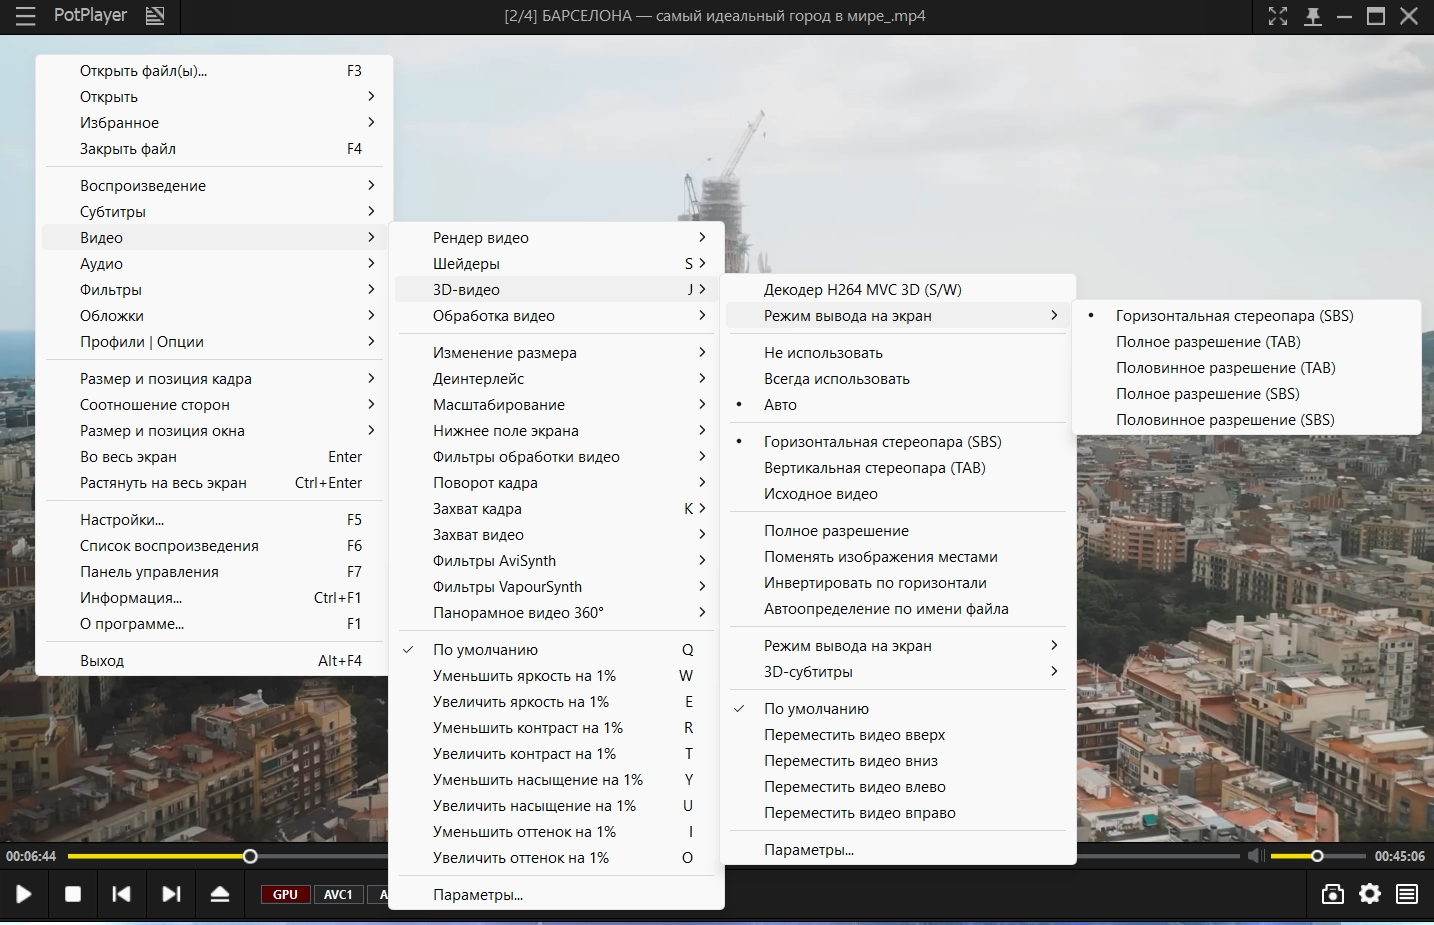Image resolution: width=1434 pixels, height=925 pixels.
Task: Click the GPU indicator badge
Action: (x=285, y=895)
